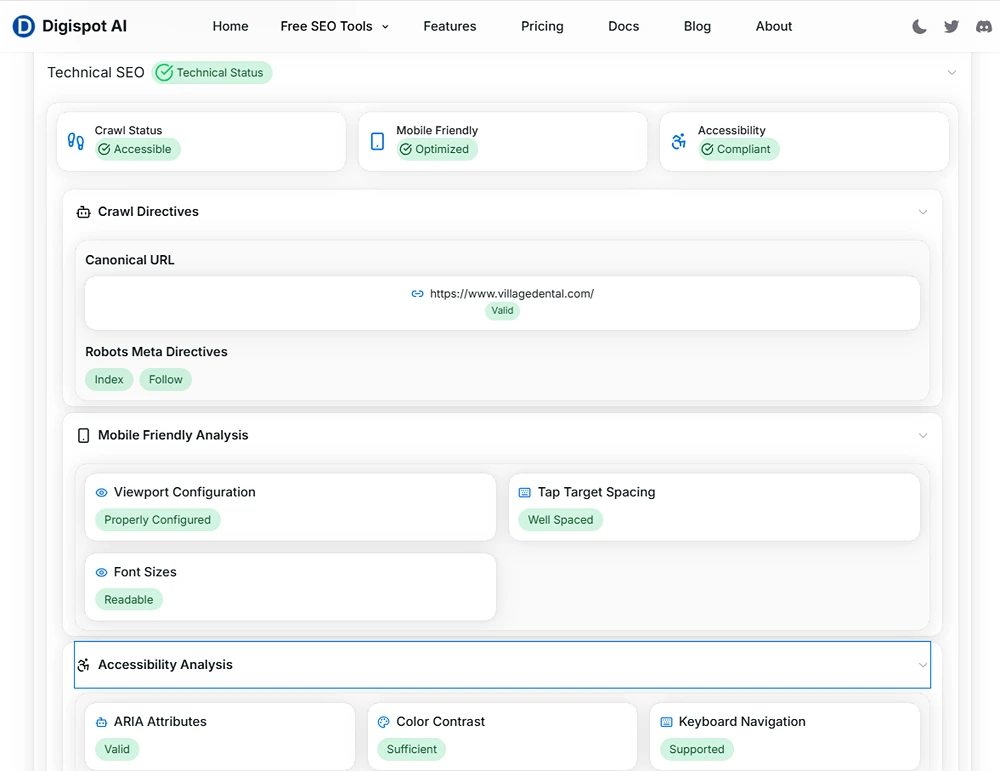Open the Features page
This screenshot has height=771, width=1000.
[450, 26]
